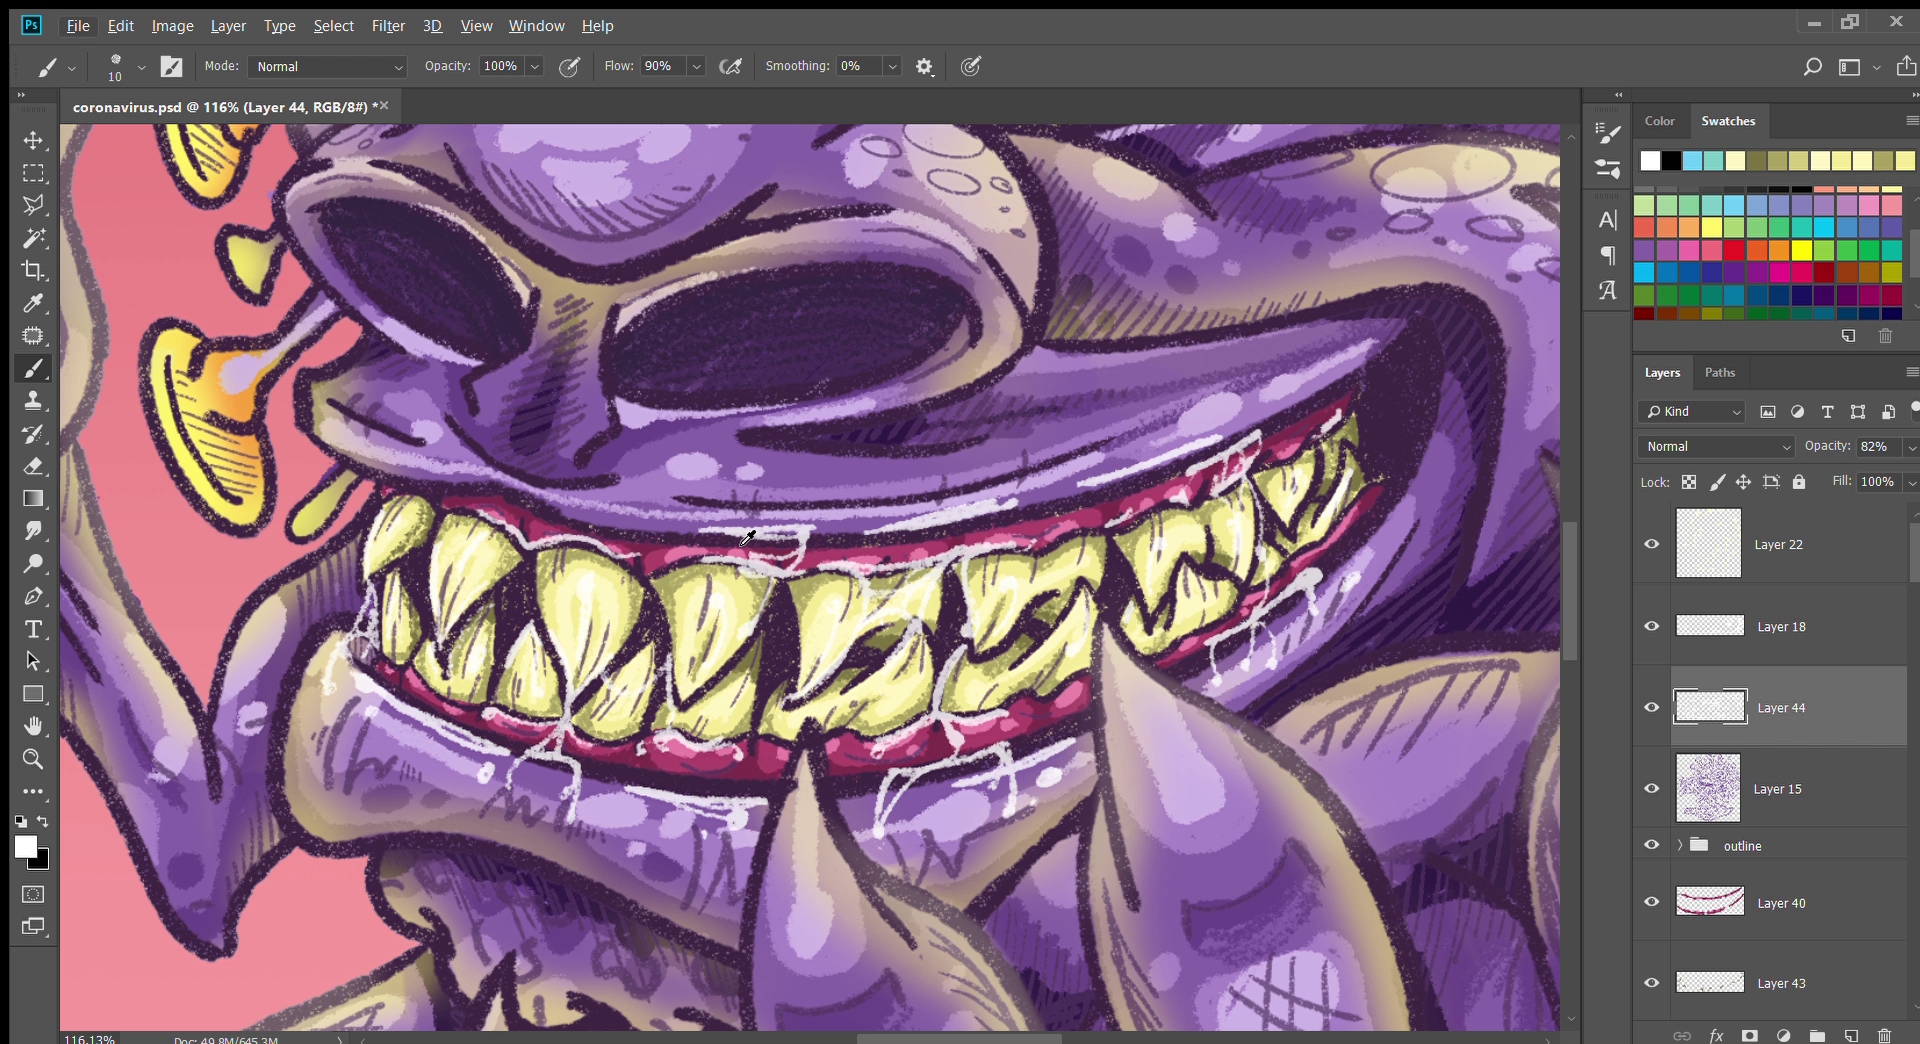Select Layer 18 thumbnail
The height and width of the screenshot is (1044, 1920).
(1709, 626)
